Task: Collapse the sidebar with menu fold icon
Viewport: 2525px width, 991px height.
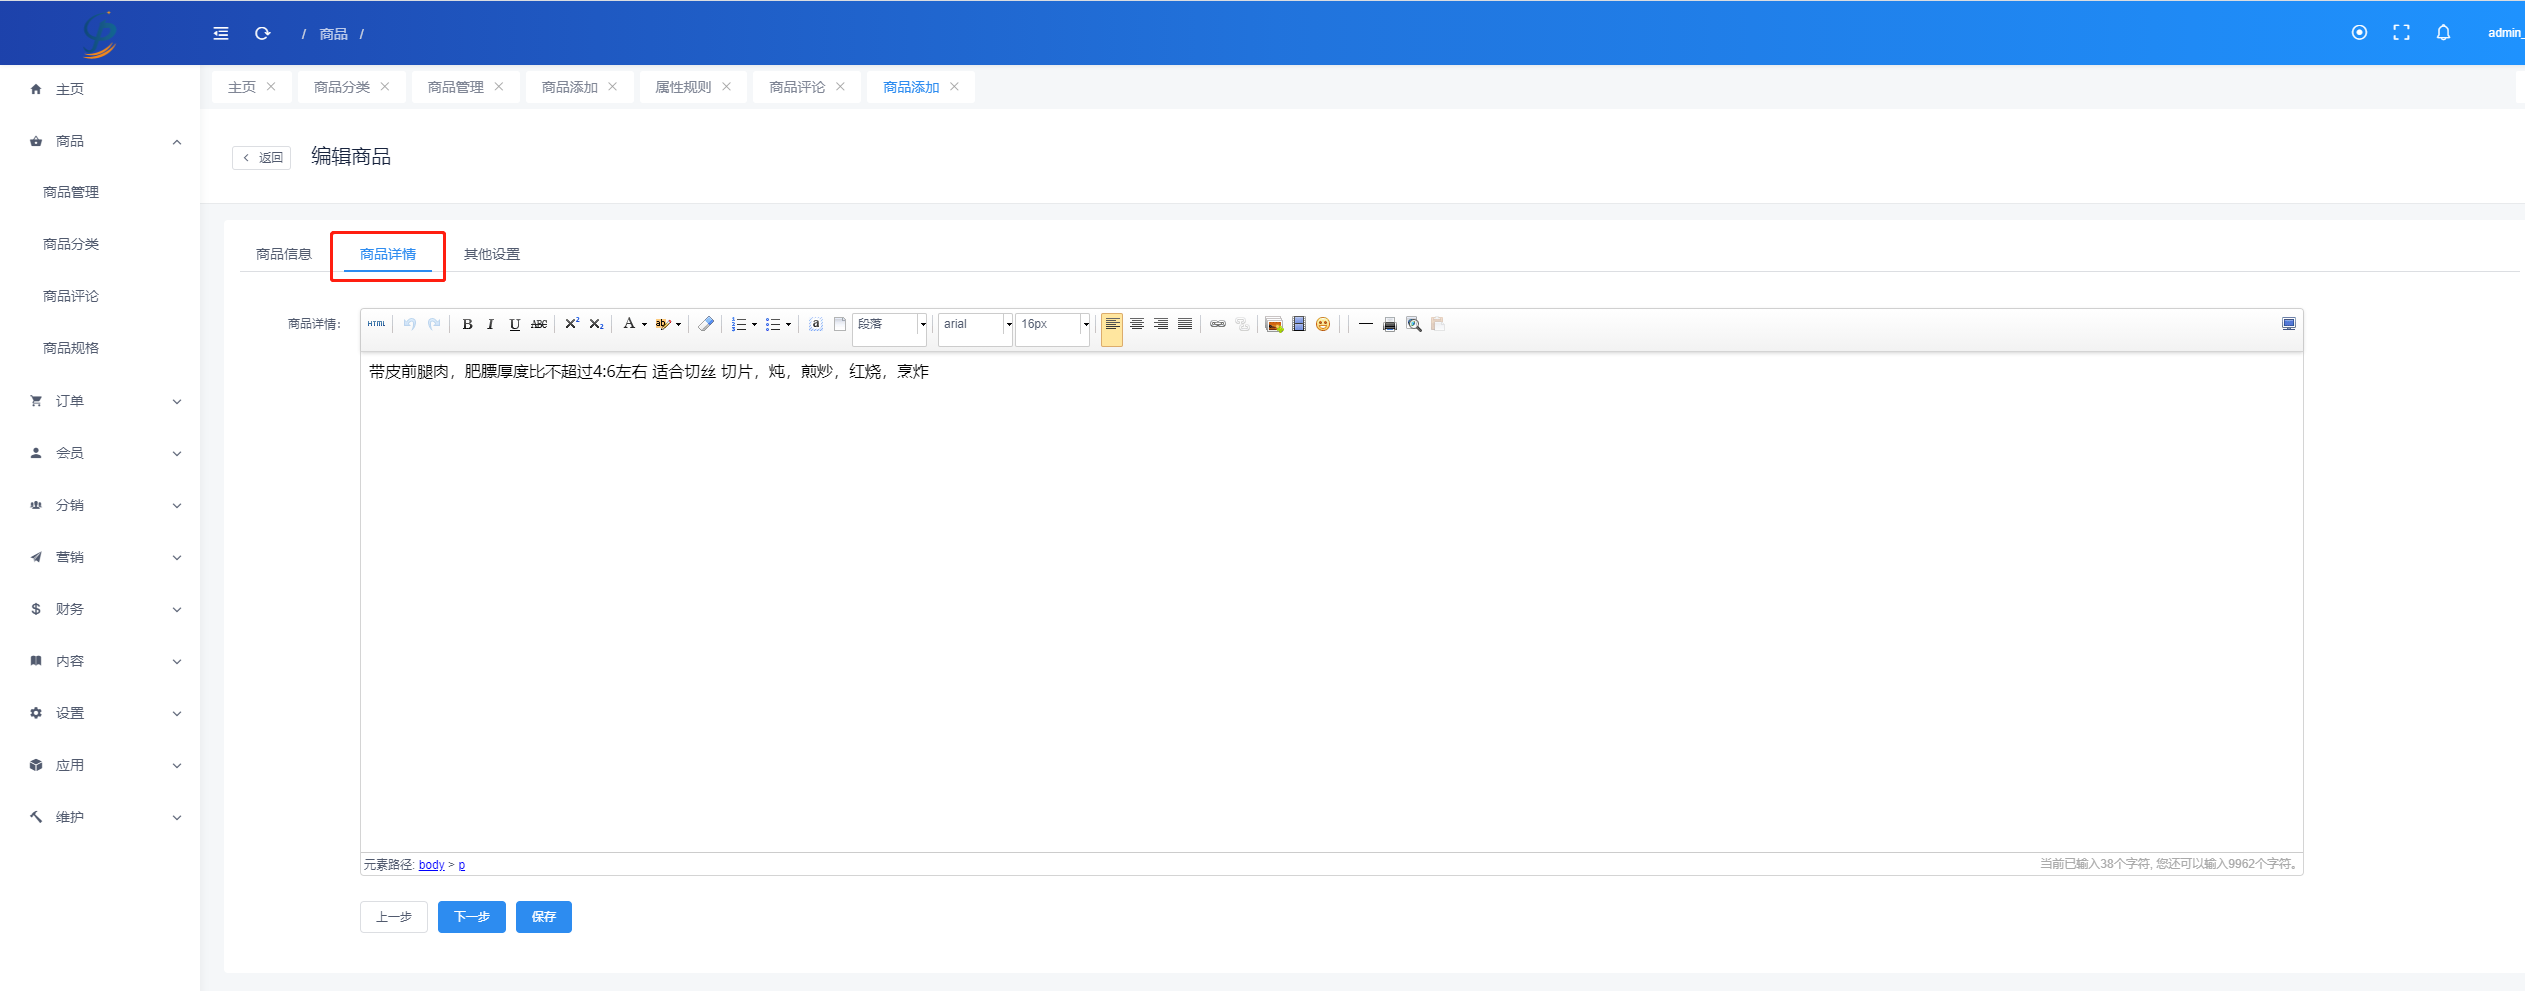Action: click(x=221, y=33)
